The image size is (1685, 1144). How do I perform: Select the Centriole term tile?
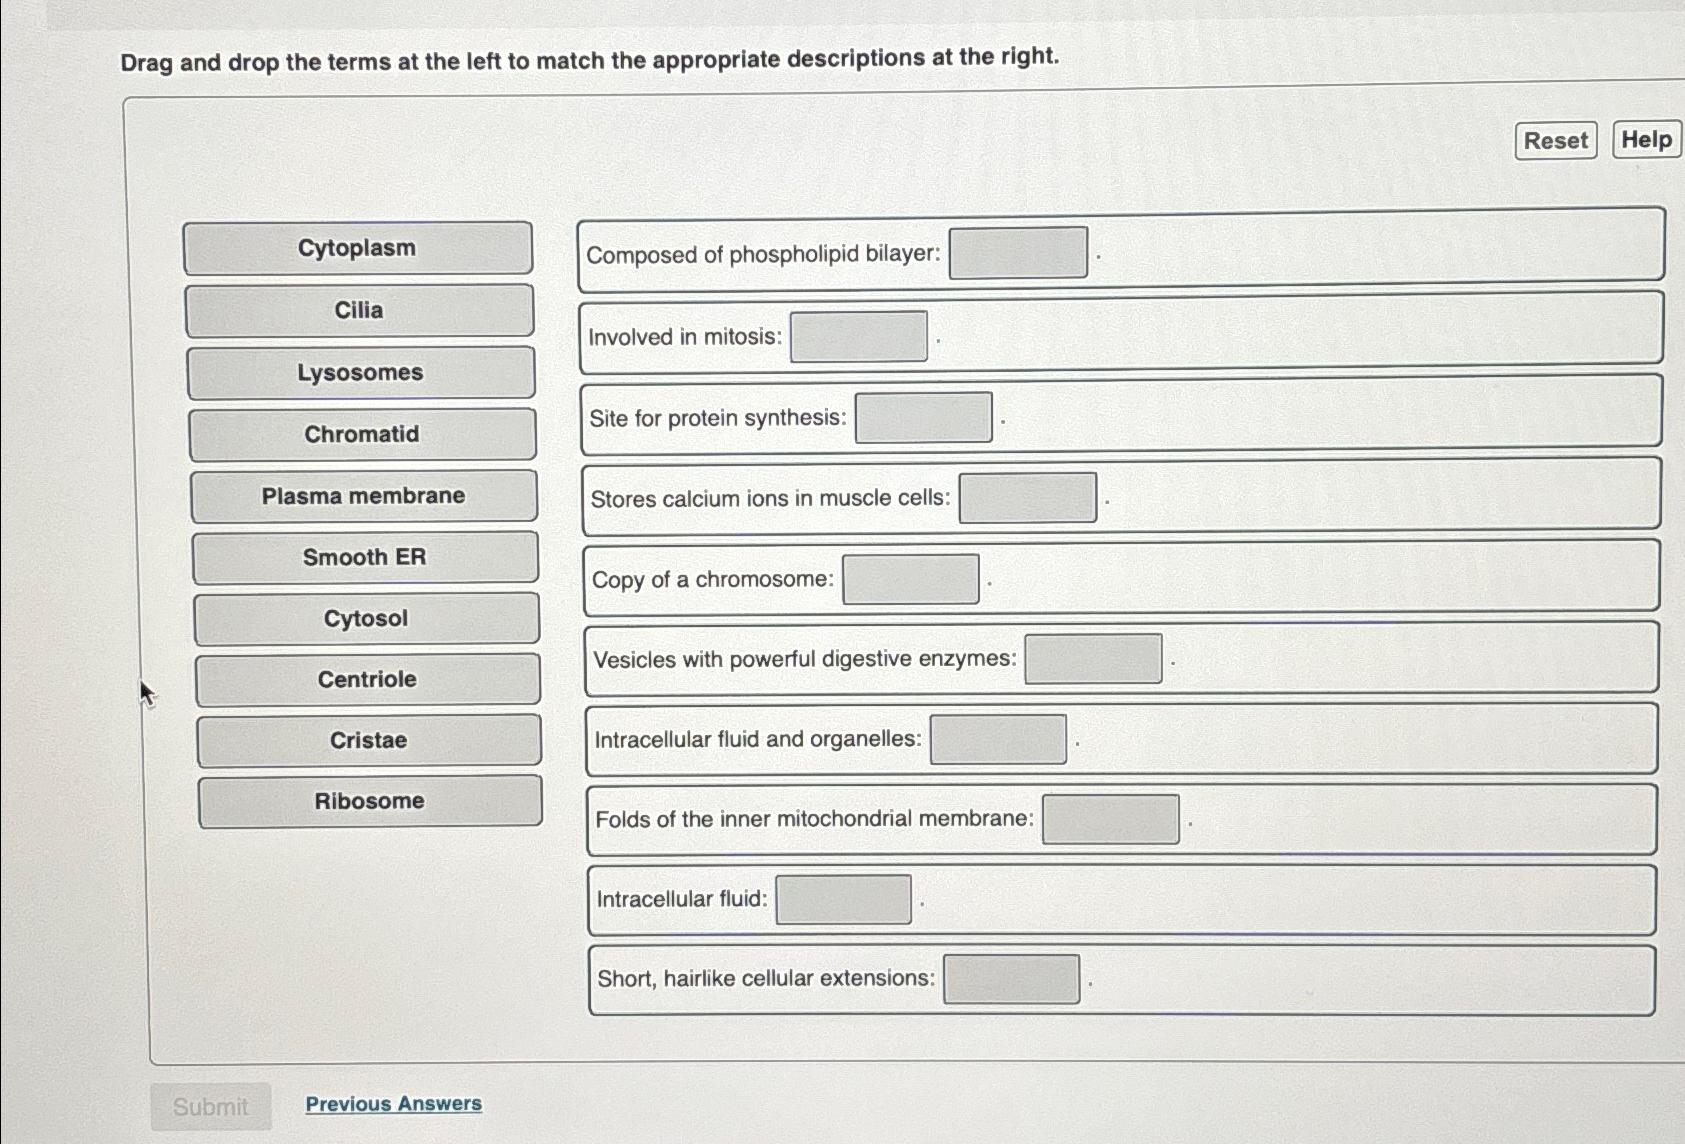coord(366,680)
